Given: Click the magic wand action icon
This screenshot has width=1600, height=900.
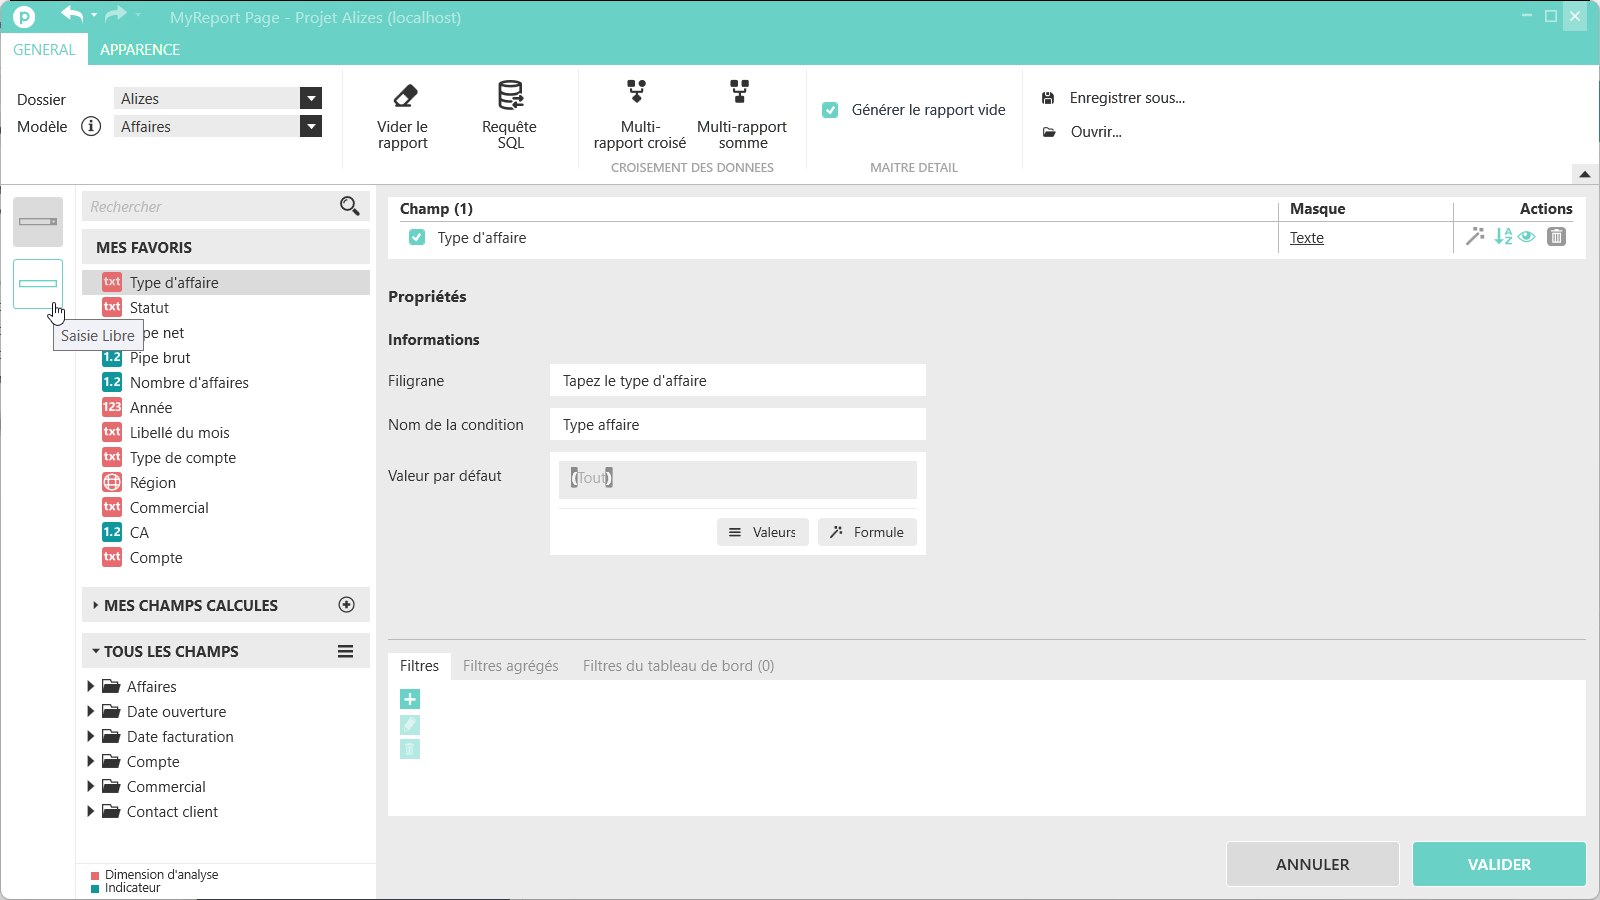Looking at the screenshot, I should point(1475,237).
